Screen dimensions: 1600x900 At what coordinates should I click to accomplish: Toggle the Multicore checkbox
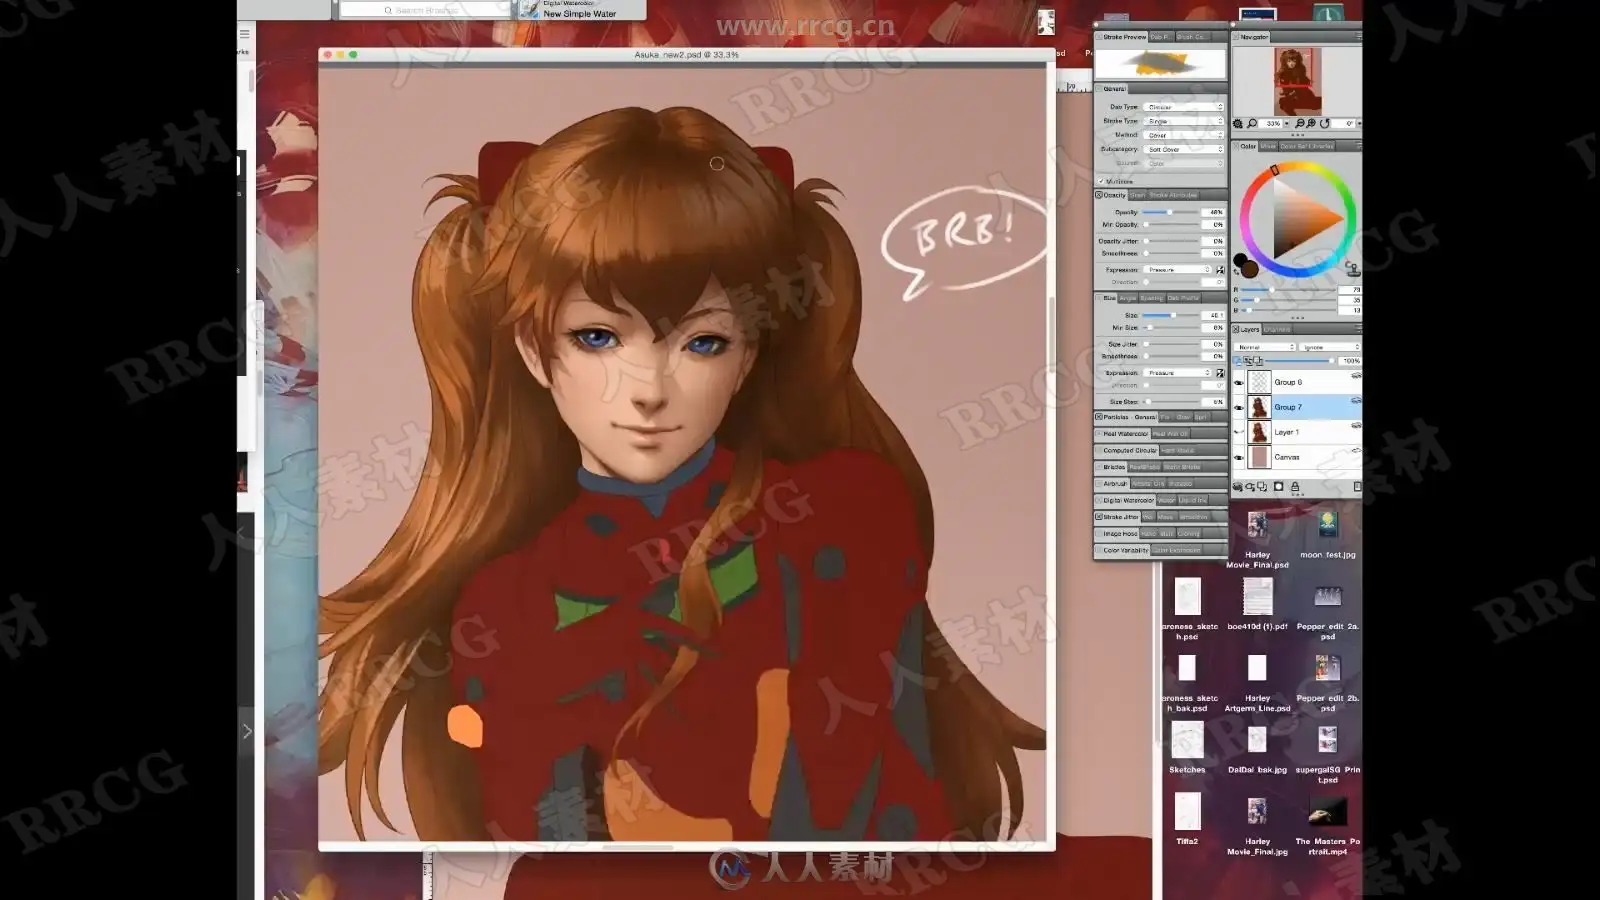[x=1101, y=181]
